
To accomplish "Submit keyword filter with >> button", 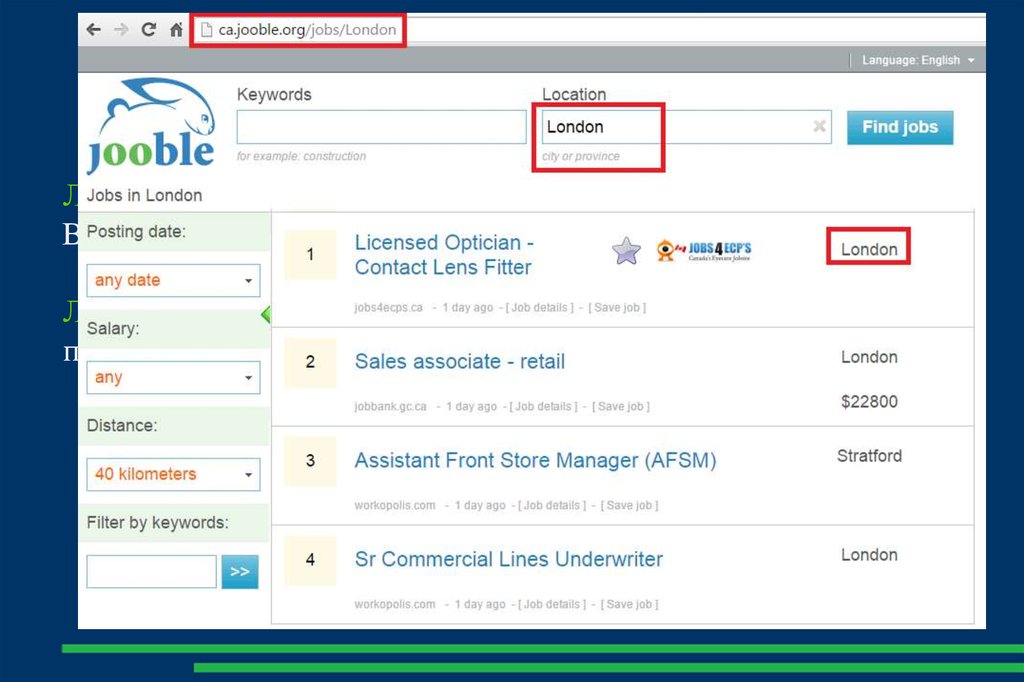I will (240, 572).
